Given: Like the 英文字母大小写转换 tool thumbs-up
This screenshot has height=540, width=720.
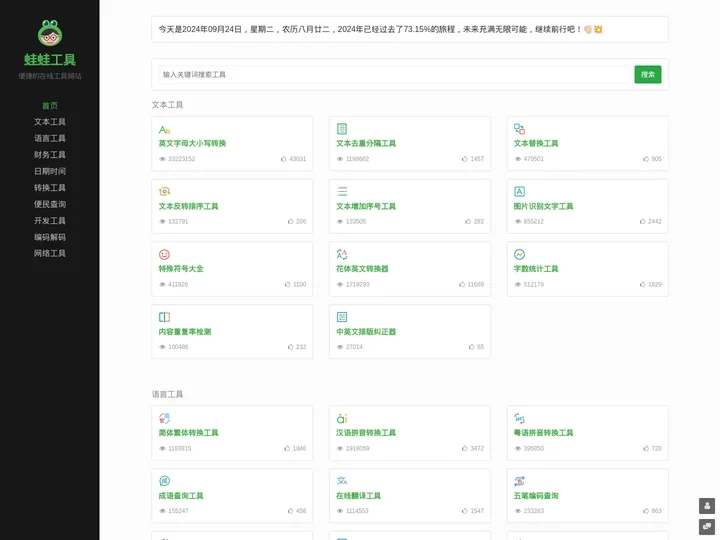Looking at the screenshot, I should 283,159.
